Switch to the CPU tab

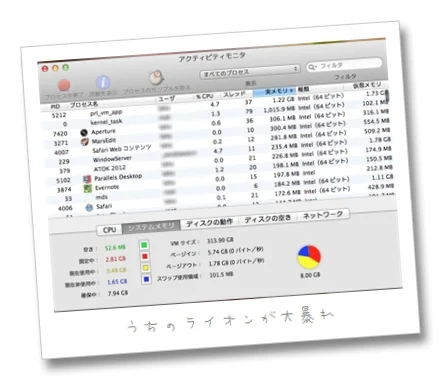coord(109,230)
